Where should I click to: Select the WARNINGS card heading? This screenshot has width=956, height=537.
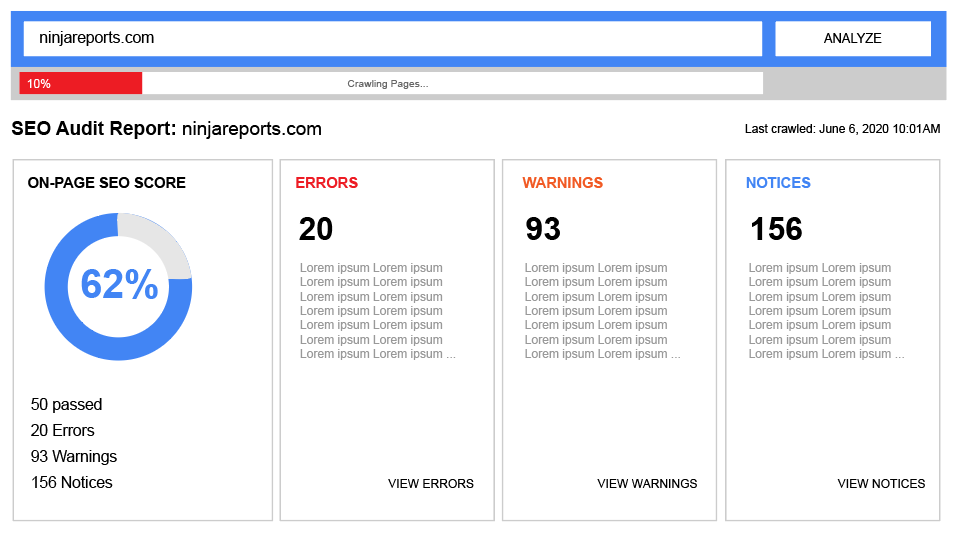pos(562,183)
